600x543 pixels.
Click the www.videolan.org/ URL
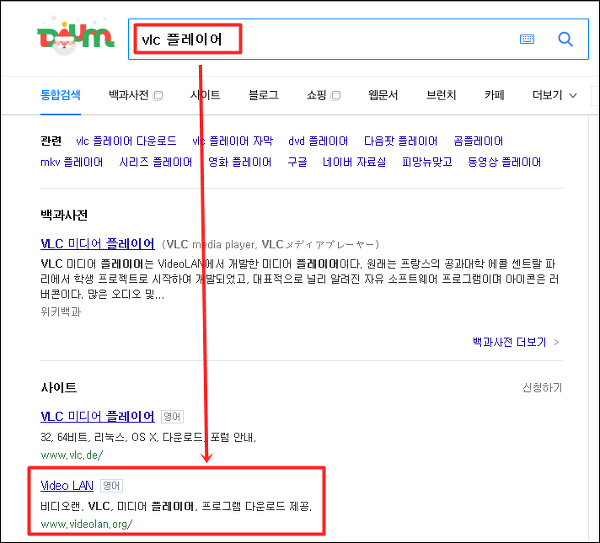pyautogui.click(x=86, y=524)
